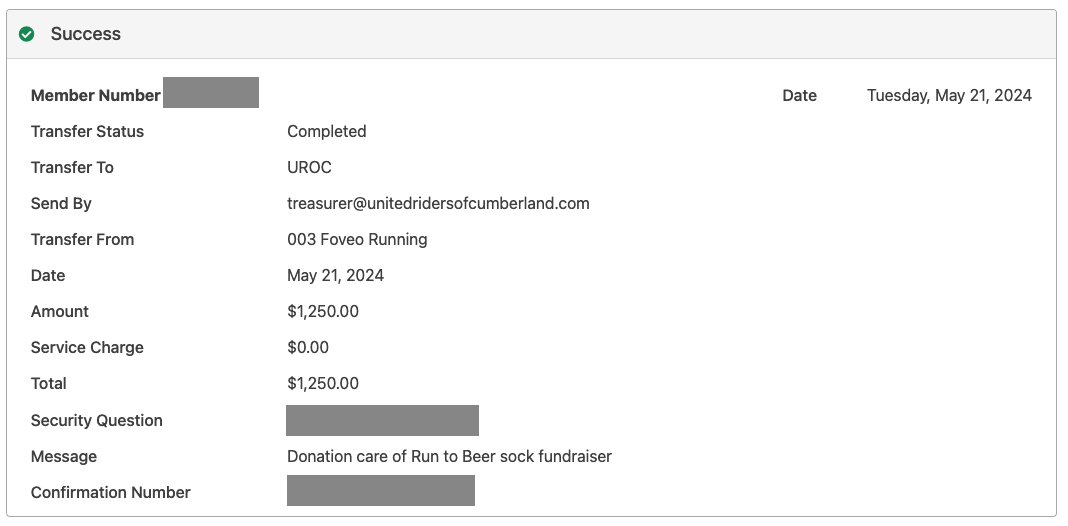Click the green success checkmark icon
The image size is (1068, 526).
point(27,34)
